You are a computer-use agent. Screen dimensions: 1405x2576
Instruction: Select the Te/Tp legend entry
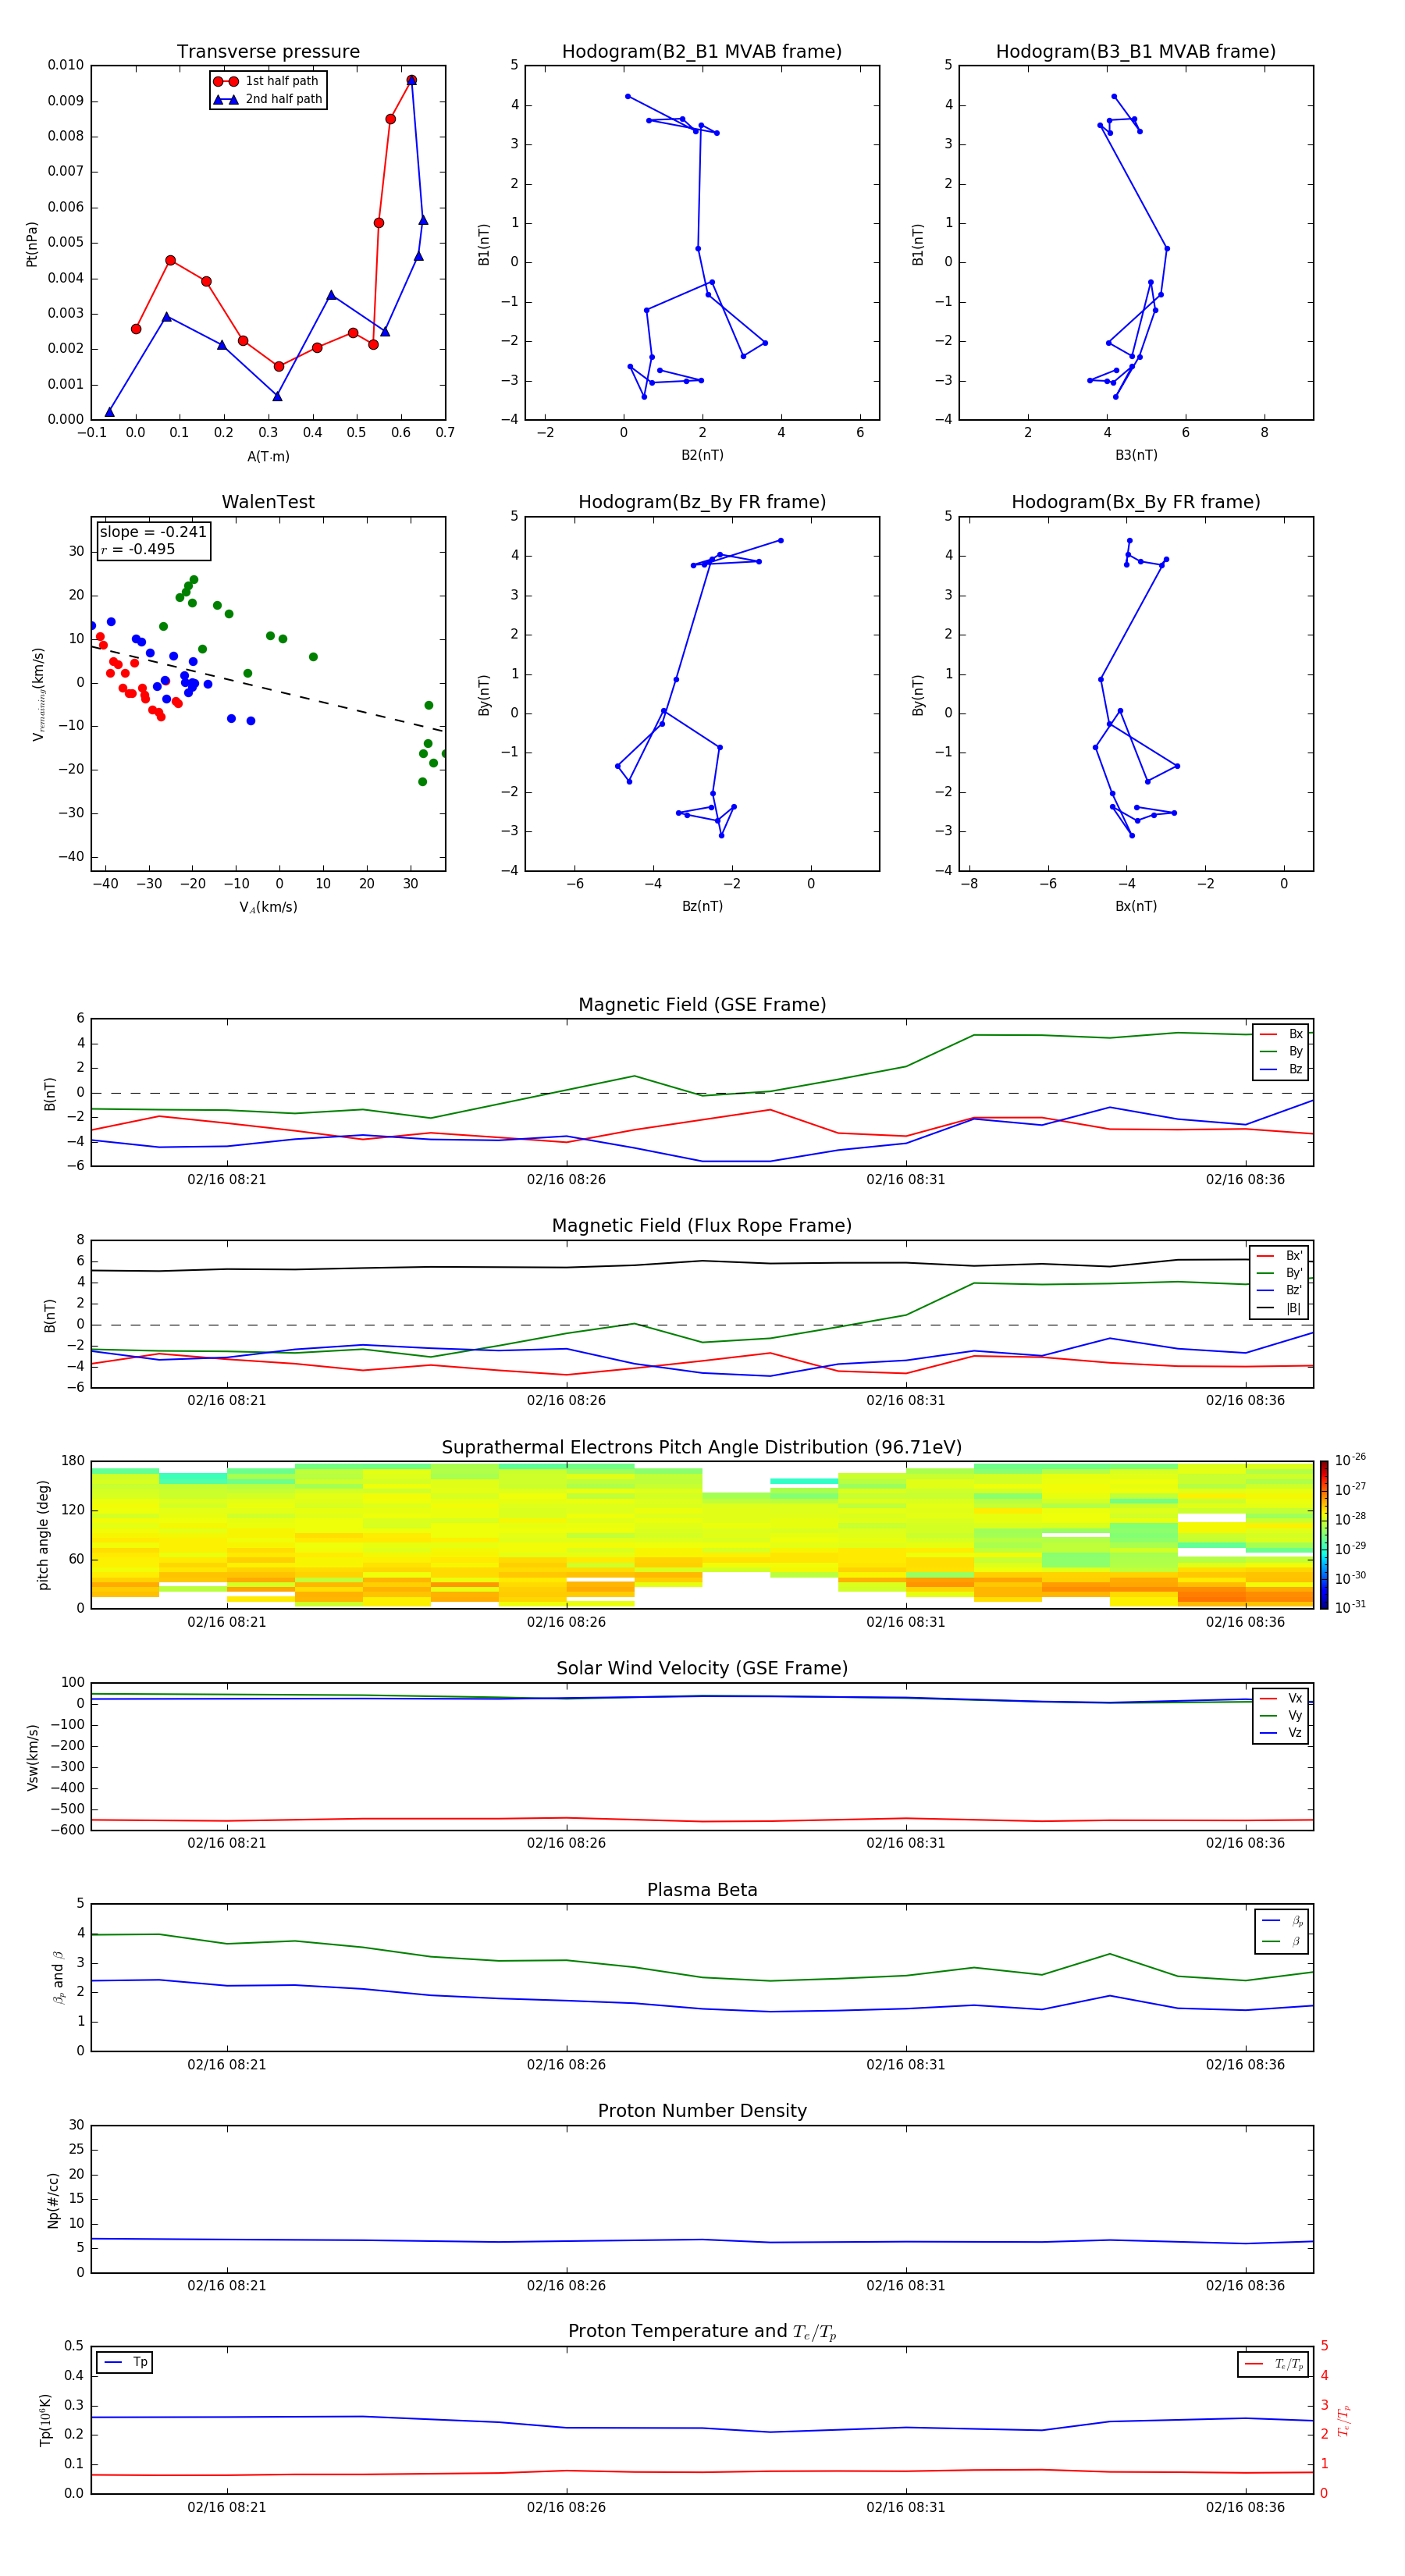[1273, 2364]
